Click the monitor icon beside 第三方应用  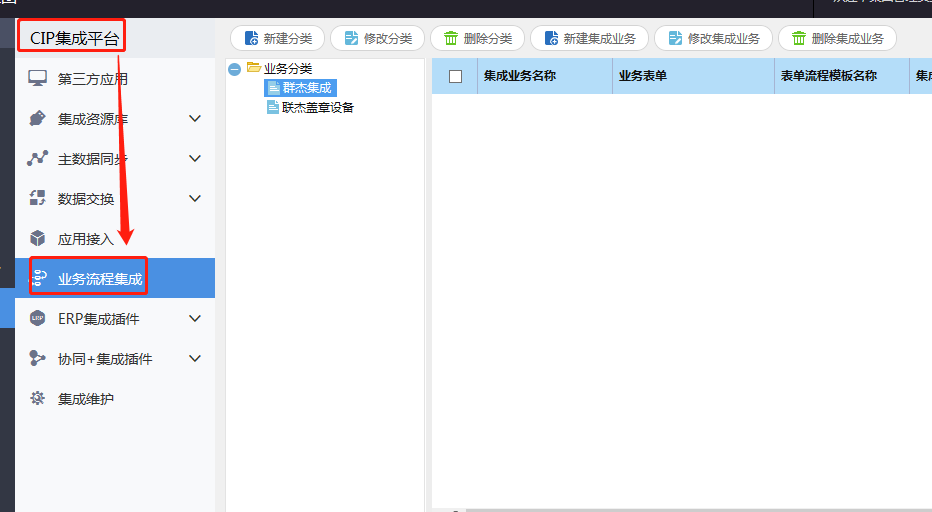(37, 78)
